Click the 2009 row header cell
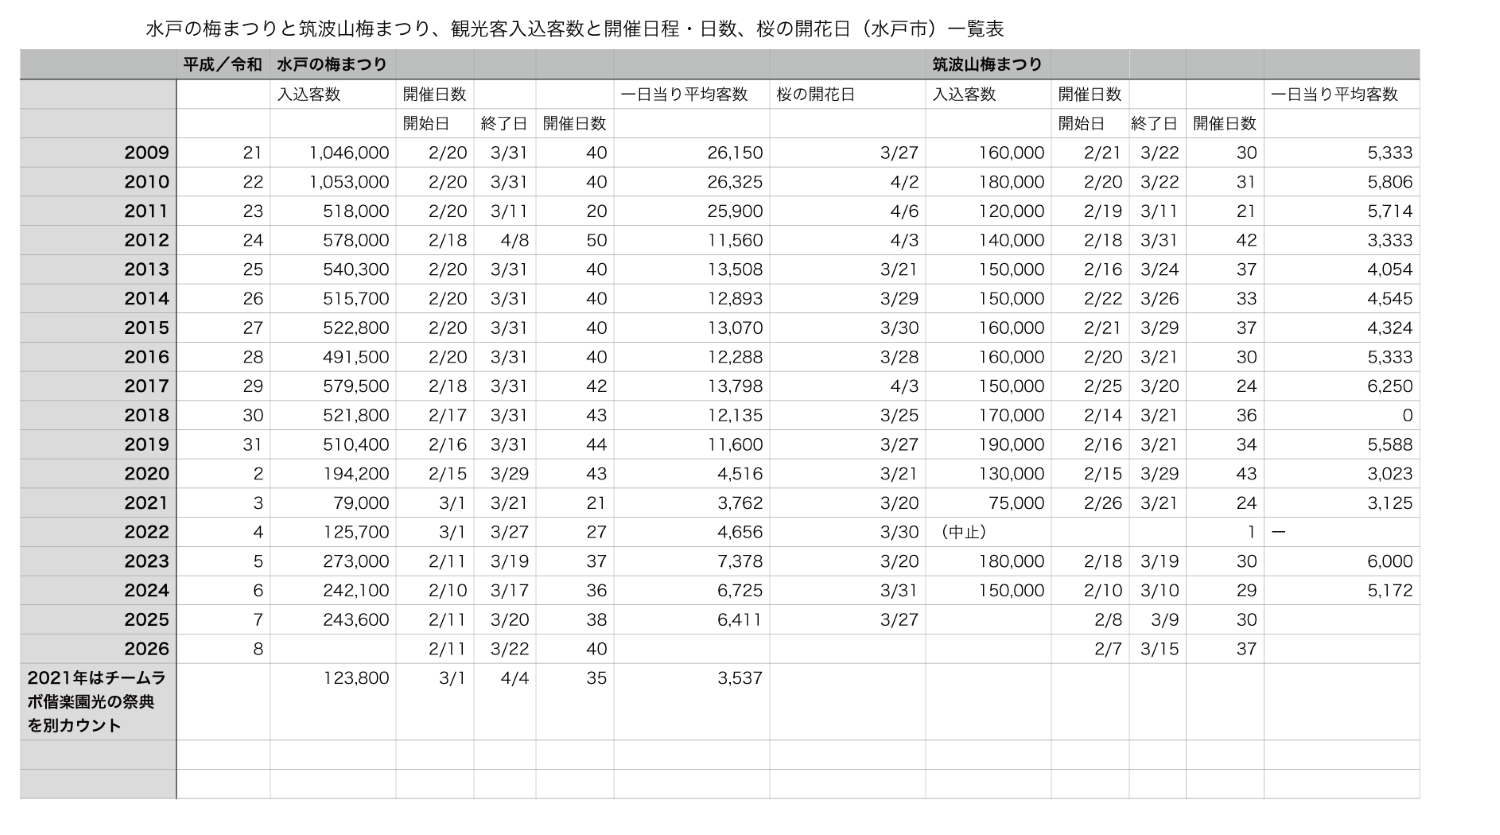1500x835 pixels. click(x=98, y=153)
